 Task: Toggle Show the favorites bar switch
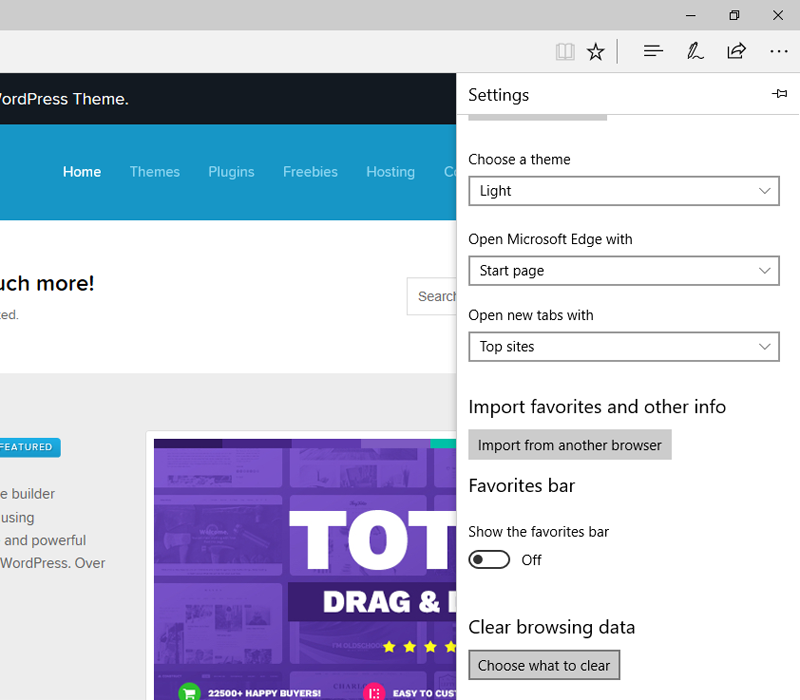pos(489,560)
